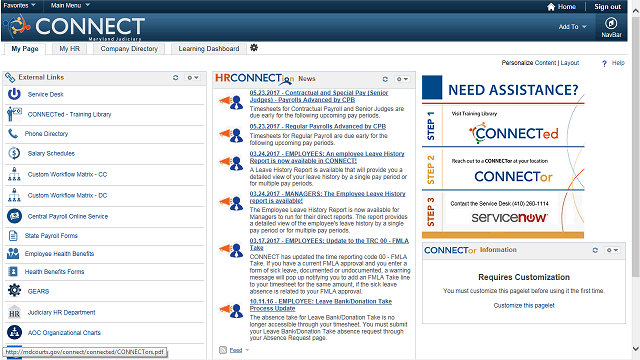The width and height of the screenshot is (640, 360).
Task: Open the AOC Organizational Charts text link
Action: (64, 333)
